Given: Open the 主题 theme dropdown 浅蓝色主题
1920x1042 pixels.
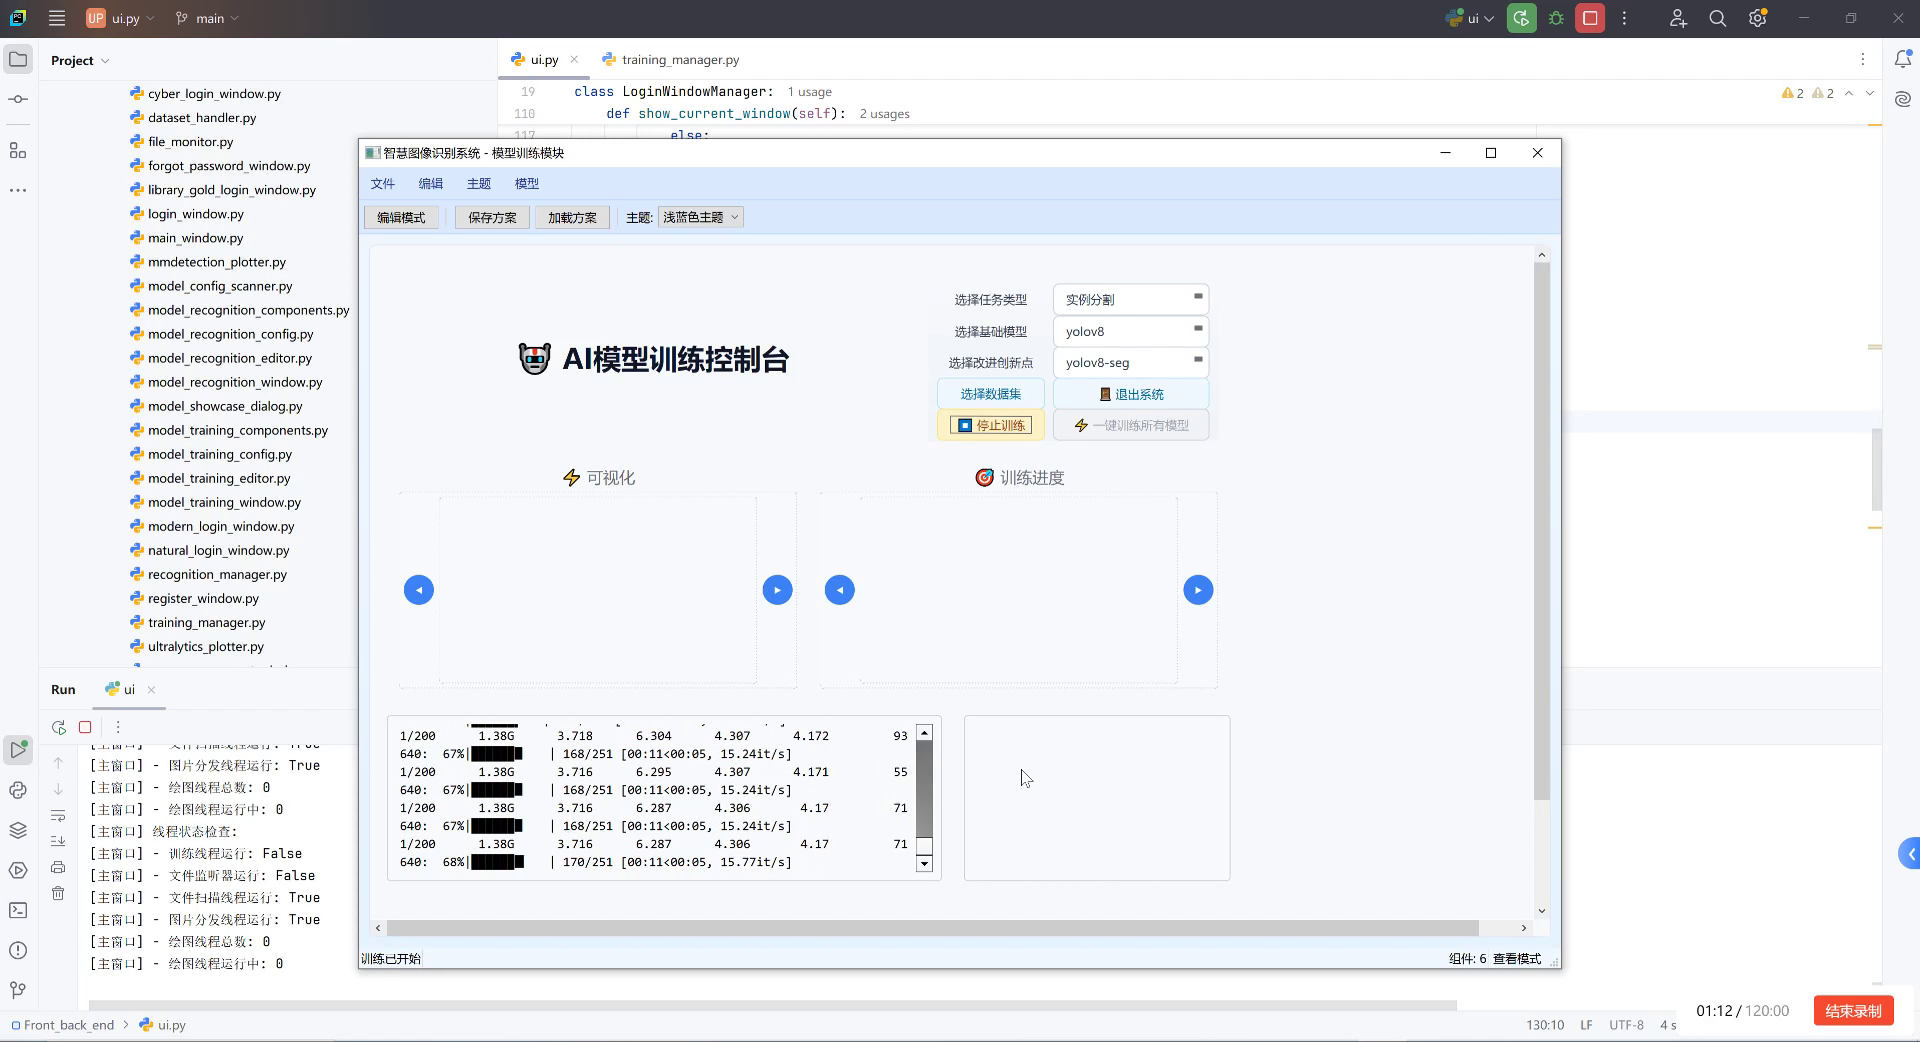Looking at the screenshot, I should click(701, 217).
